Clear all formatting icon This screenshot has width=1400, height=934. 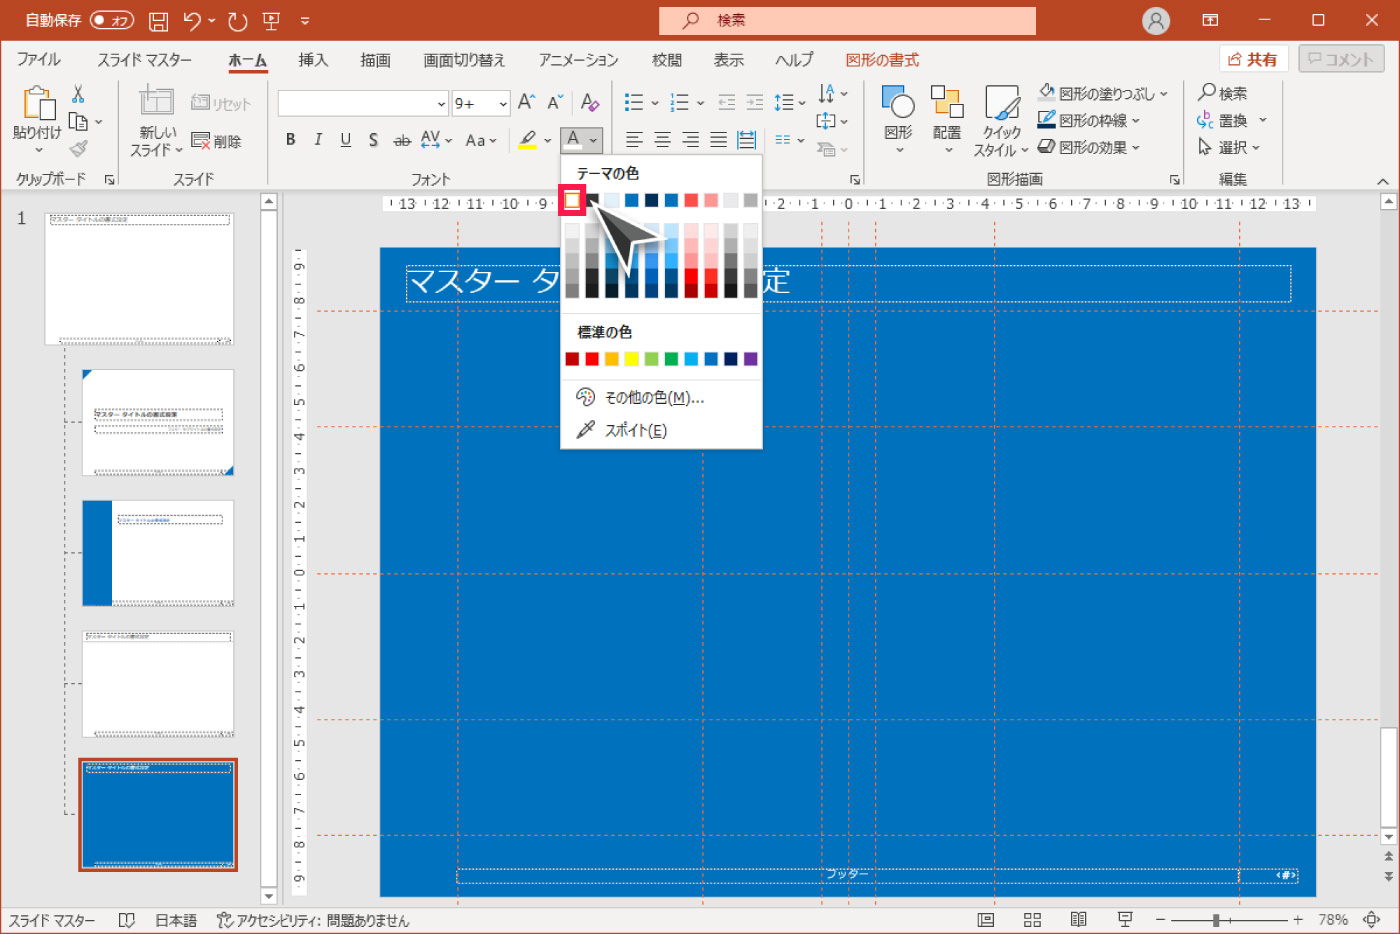(590, 102)
